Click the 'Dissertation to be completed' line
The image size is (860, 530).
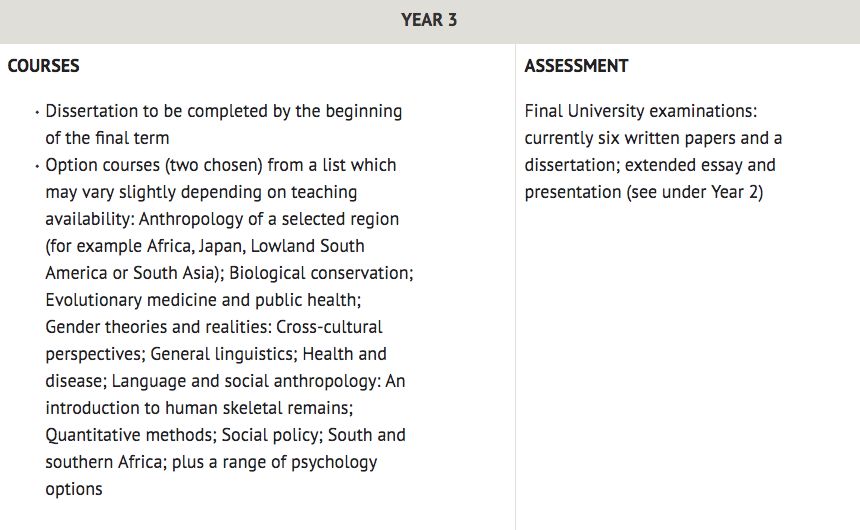click(224, 111)
